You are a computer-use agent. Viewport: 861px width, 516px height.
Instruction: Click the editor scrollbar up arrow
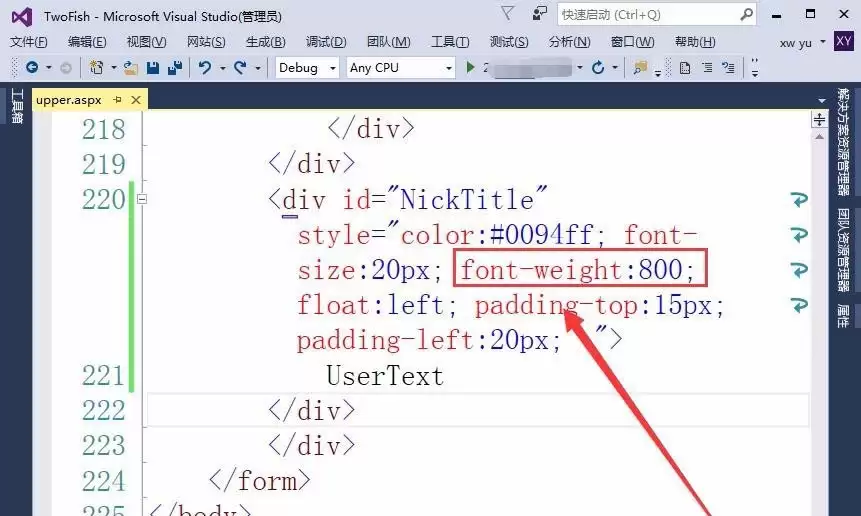point(819,137)
